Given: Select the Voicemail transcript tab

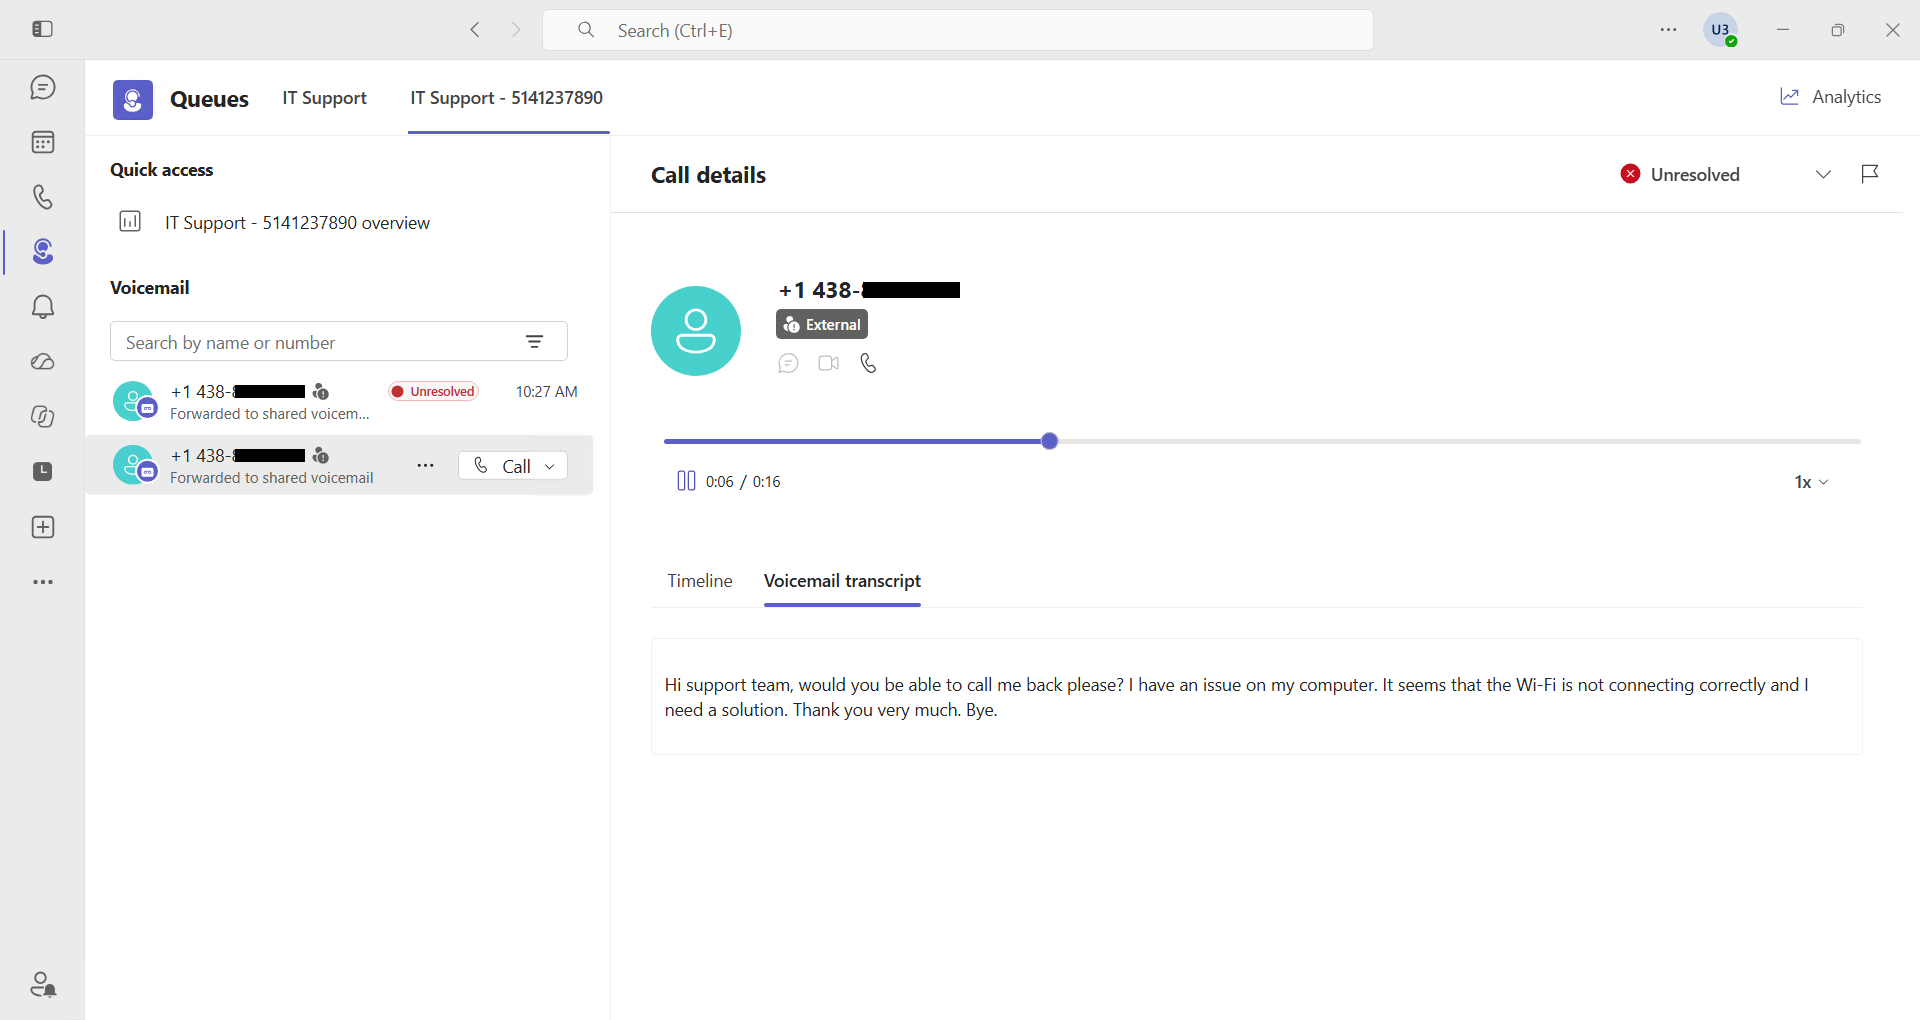Looking at the screenshot, I should click(842, 581).
